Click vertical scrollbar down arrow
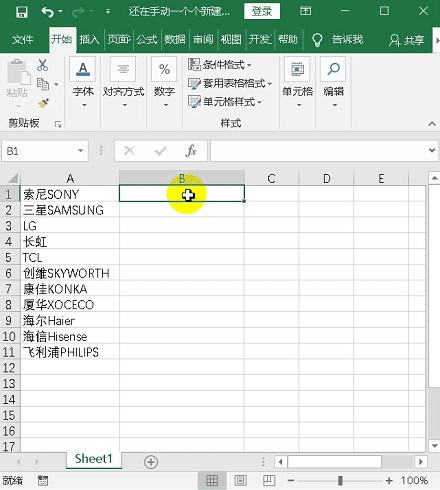The height and width of the screenshot is (490, 440). (x=434, y=446)
